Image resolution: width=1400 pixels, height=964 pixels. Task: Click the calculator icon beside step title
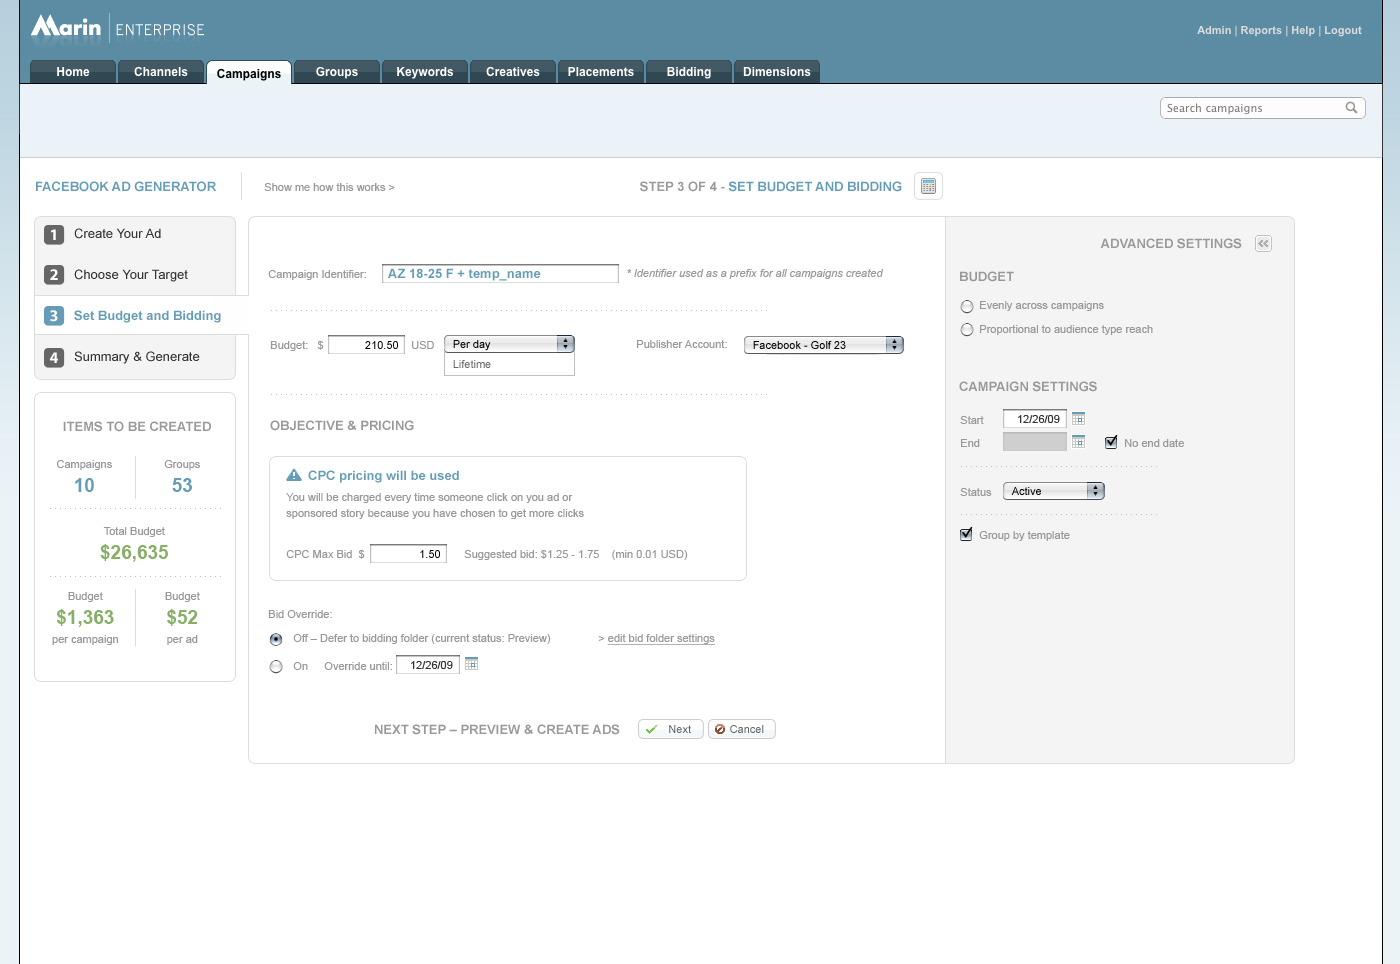928,187
